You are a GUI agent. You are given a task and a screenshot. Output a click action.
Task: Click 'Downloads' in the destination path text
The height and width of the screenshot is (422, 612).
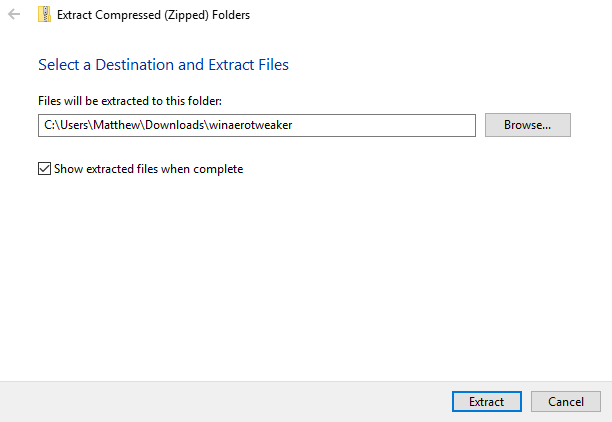point(178,125)
